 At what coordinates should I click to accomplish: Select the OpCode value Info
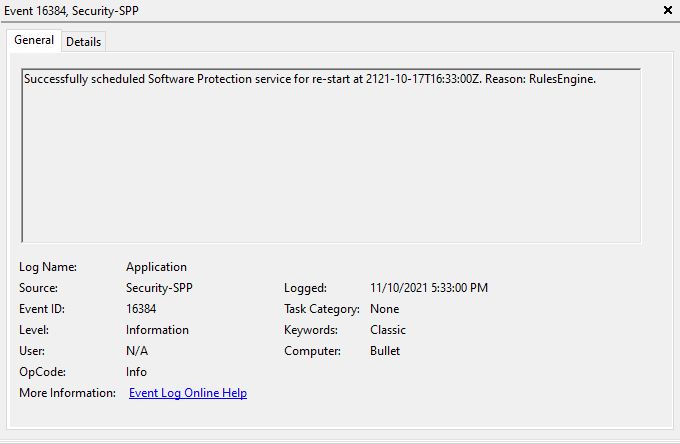point(136,372)
